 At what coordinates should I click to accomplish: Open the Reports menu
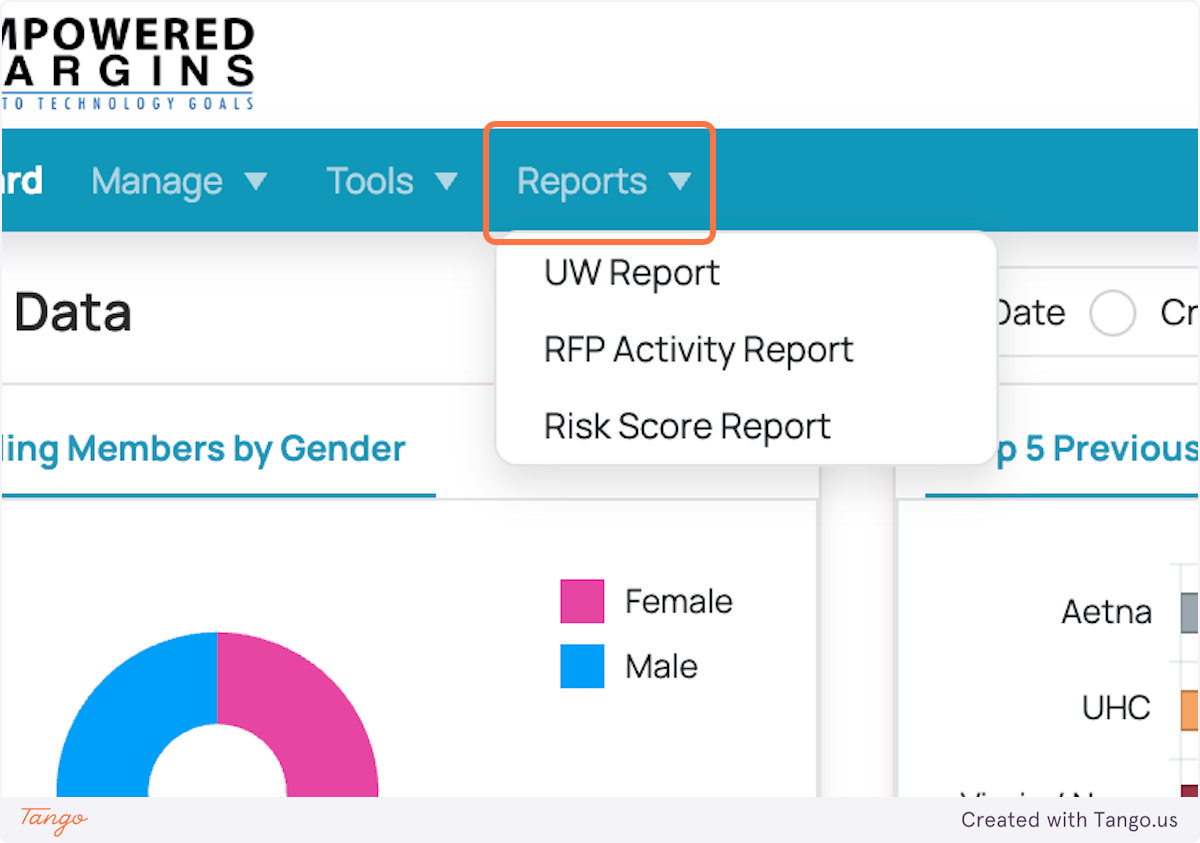click(x=582, y=181)
